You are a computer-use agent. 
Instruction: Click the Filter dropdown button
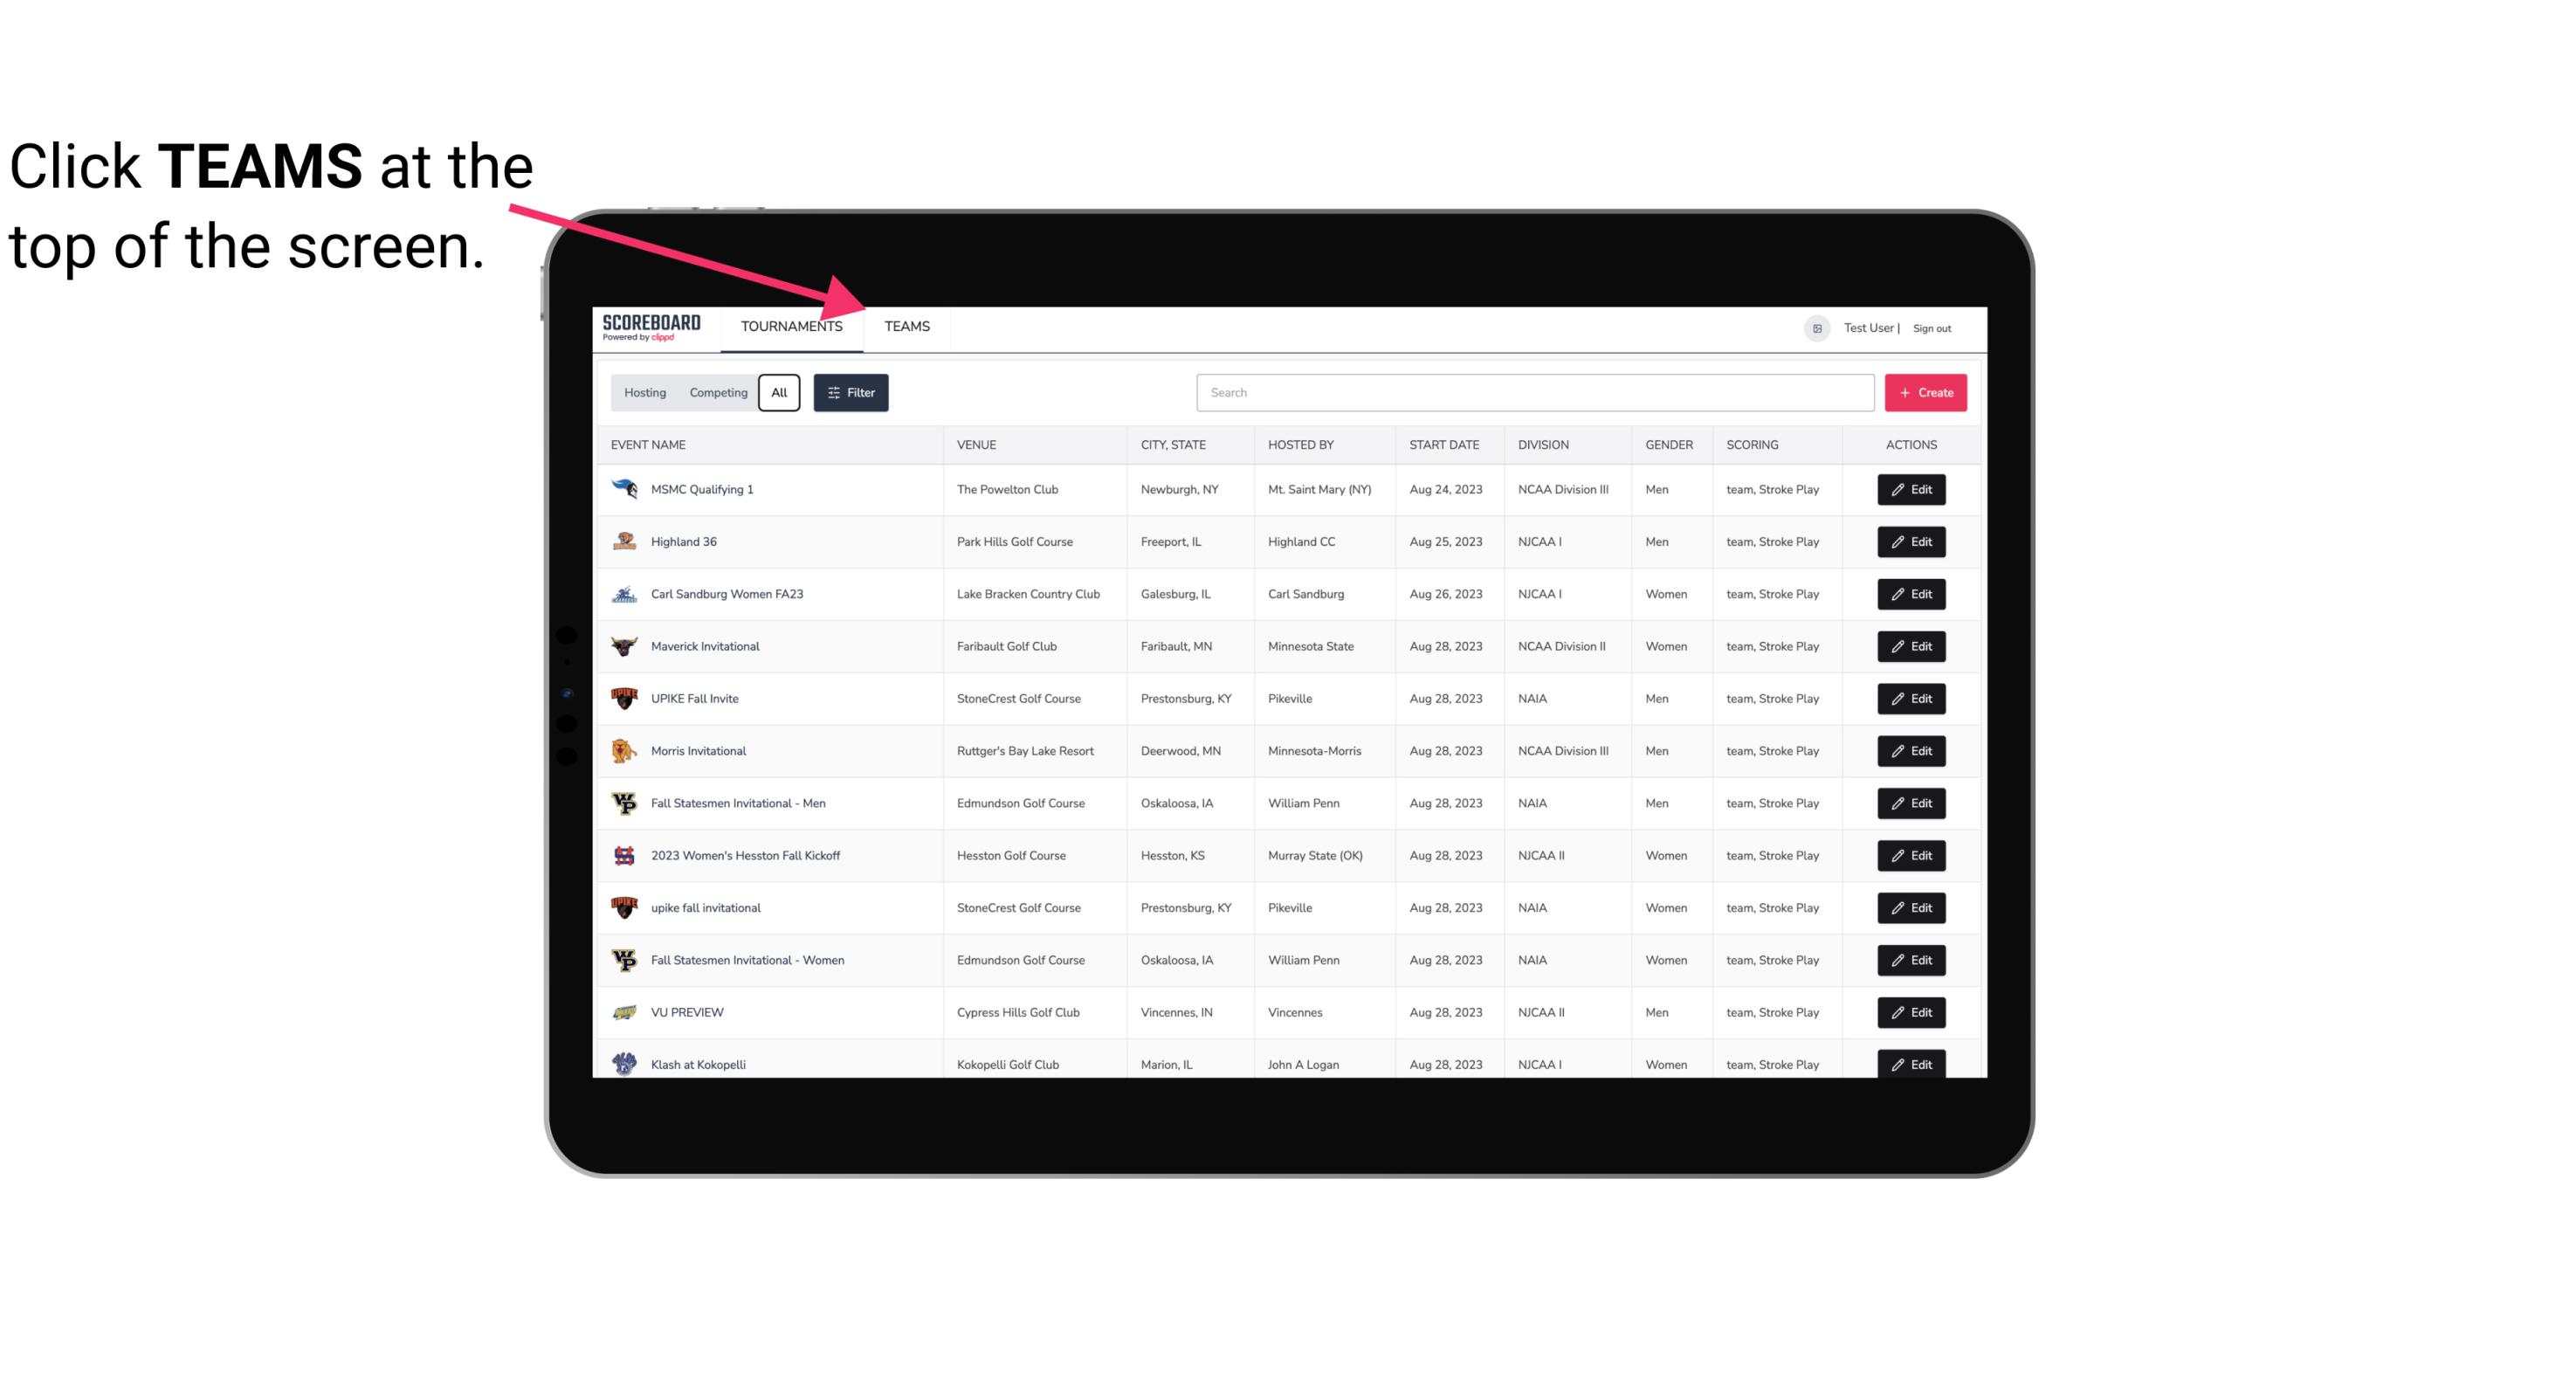tap(850, 393)
